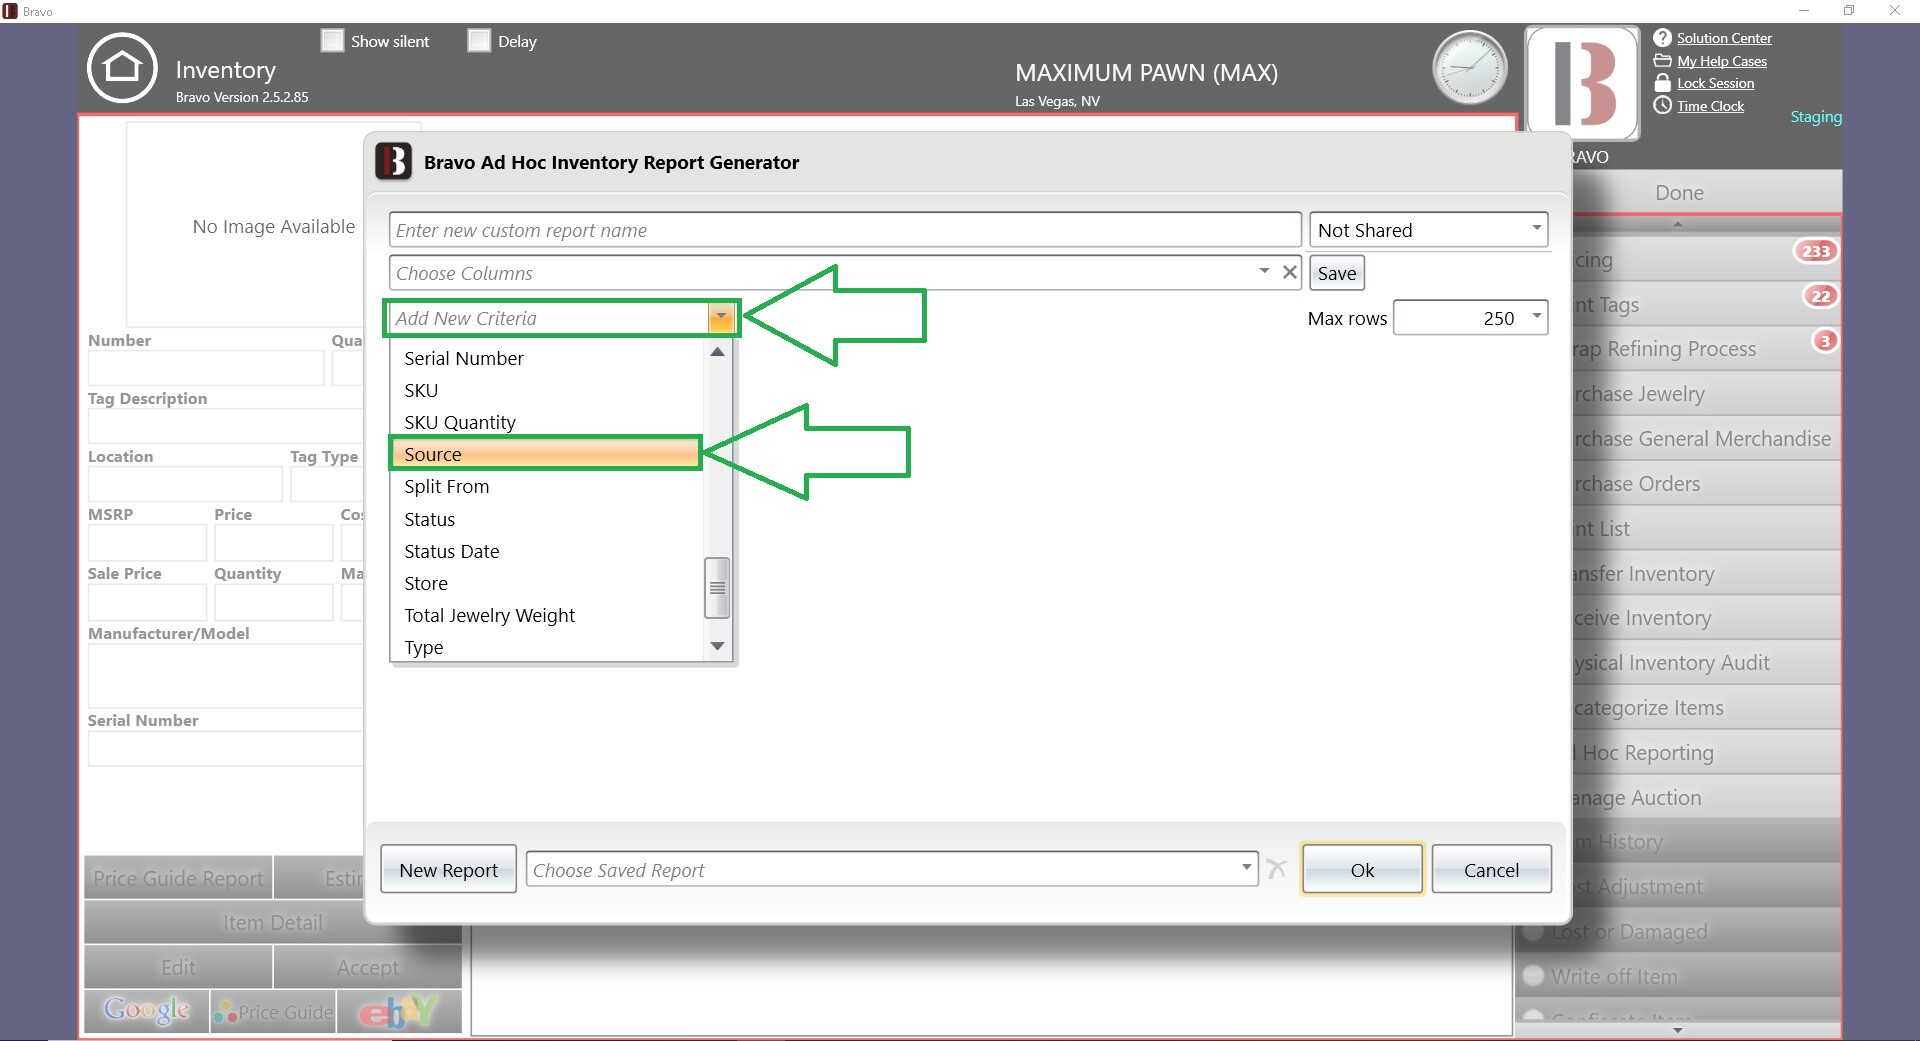Click the criteria list scrollbar thumb
1920x1041 pixels.
(717, 587)
